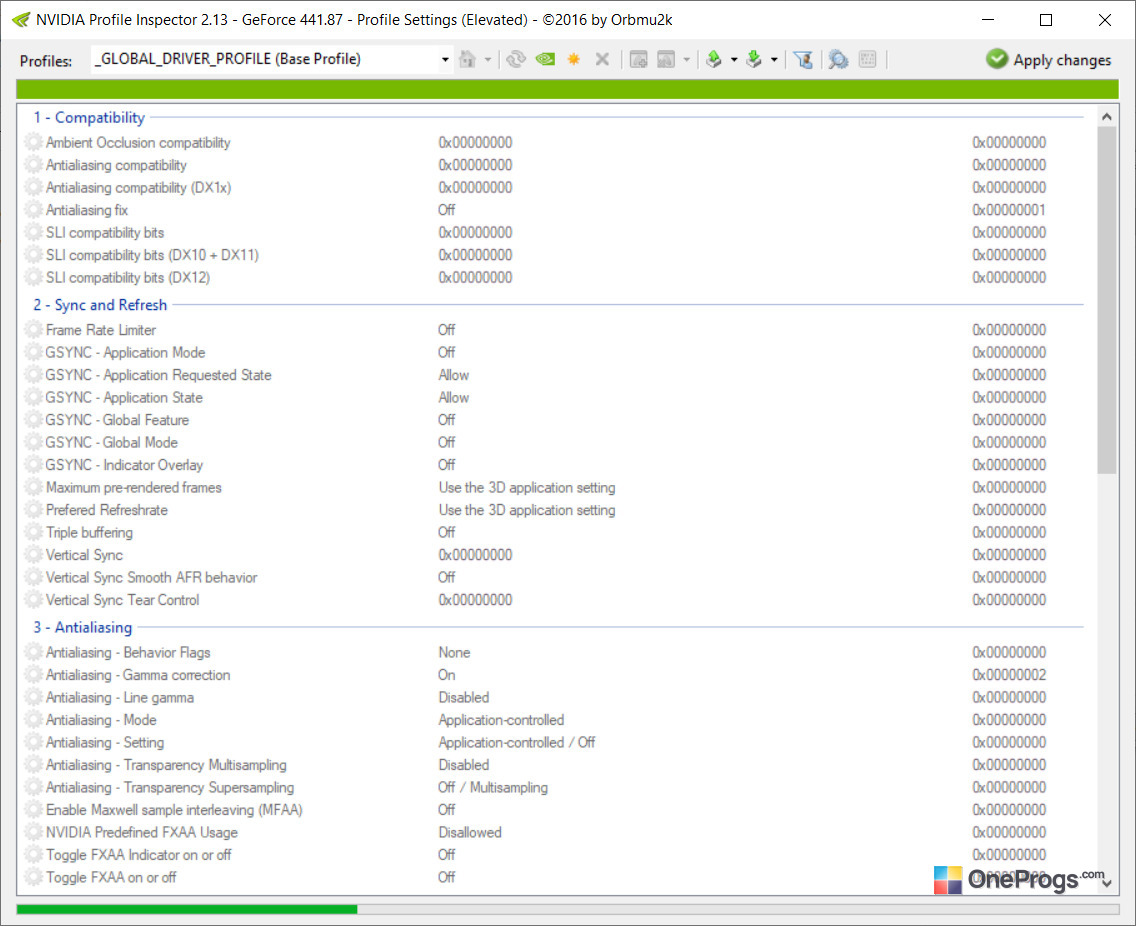This screenshot has height=926, width=1136.
Task: Open the bit value editor icon
Action: coord(867,59)
